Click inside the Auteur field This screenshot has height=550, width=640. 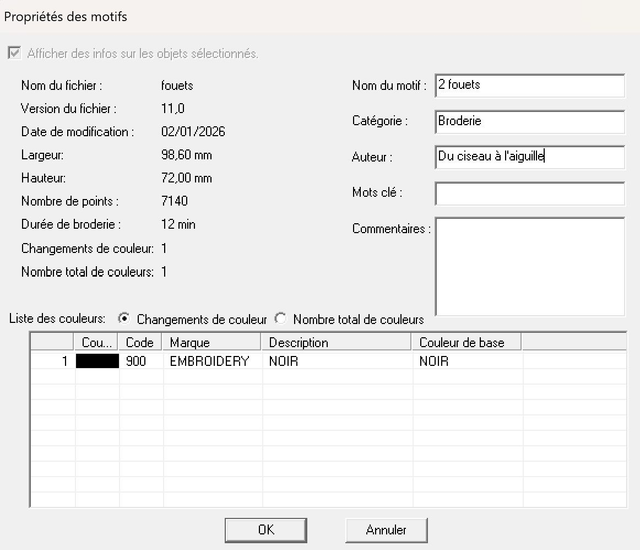pos(529,157)
